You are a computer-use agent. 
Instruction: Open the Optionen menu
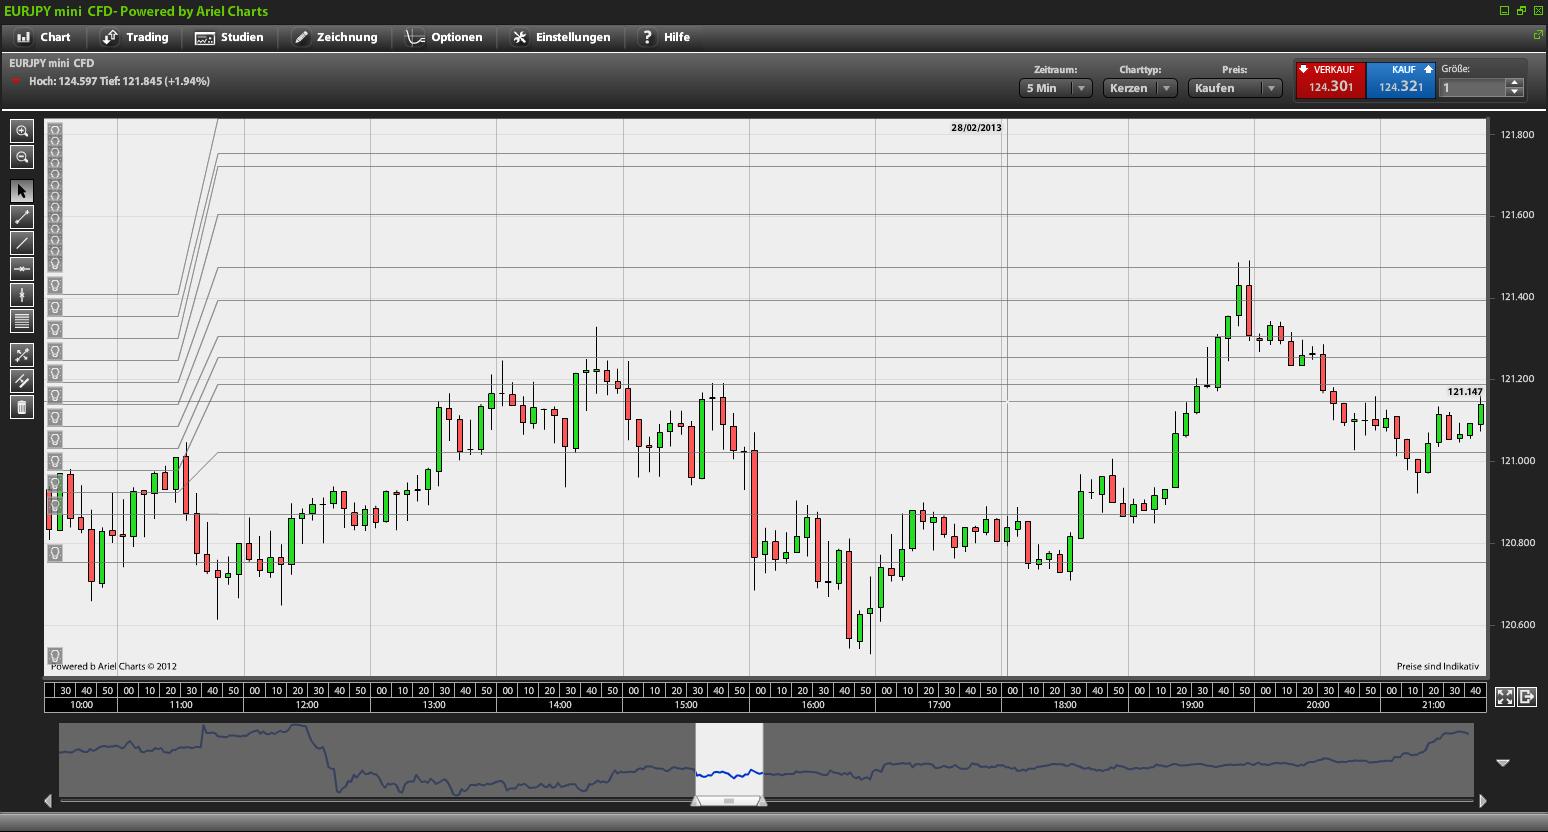[444, 37]
